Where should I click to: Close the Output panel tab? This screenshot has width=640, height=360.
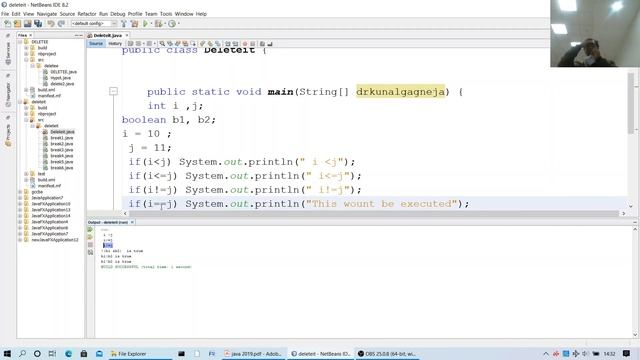tap(132, 222)
